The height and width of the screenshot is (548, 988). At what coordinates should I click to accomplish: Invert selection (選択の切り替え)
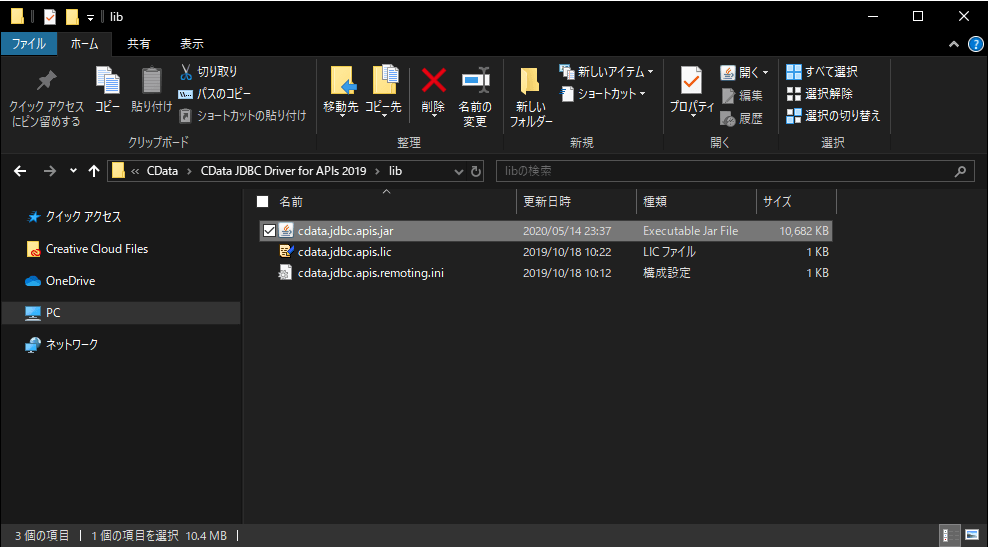coord(833,116)
